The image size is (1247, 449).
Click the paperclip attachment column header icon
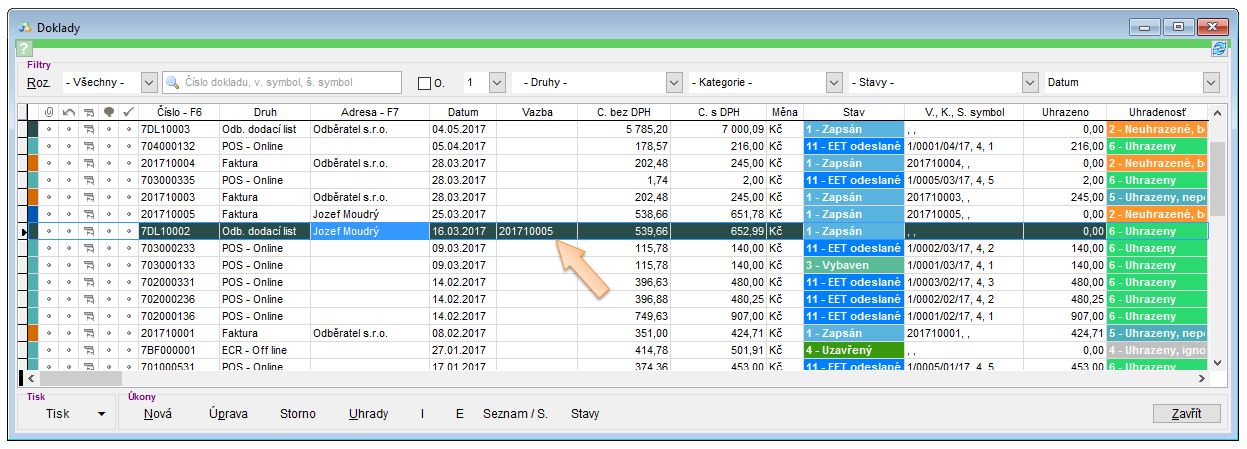[49, 112]
